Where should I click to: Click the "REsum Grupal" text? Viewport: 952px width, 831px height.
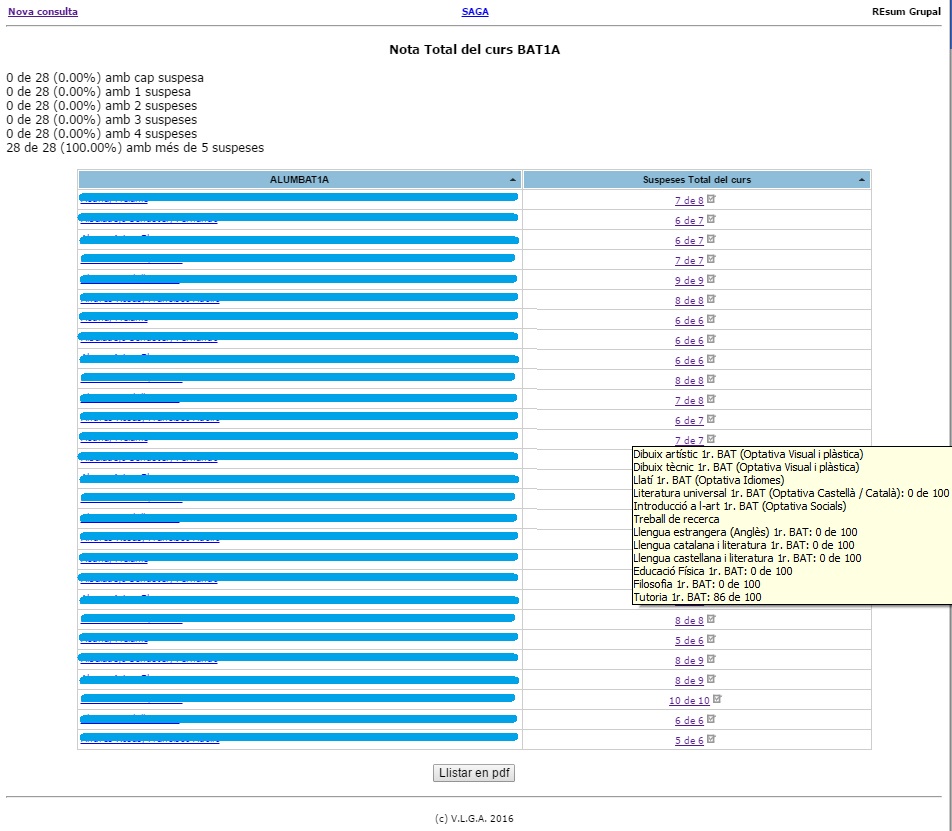point(906,12)
